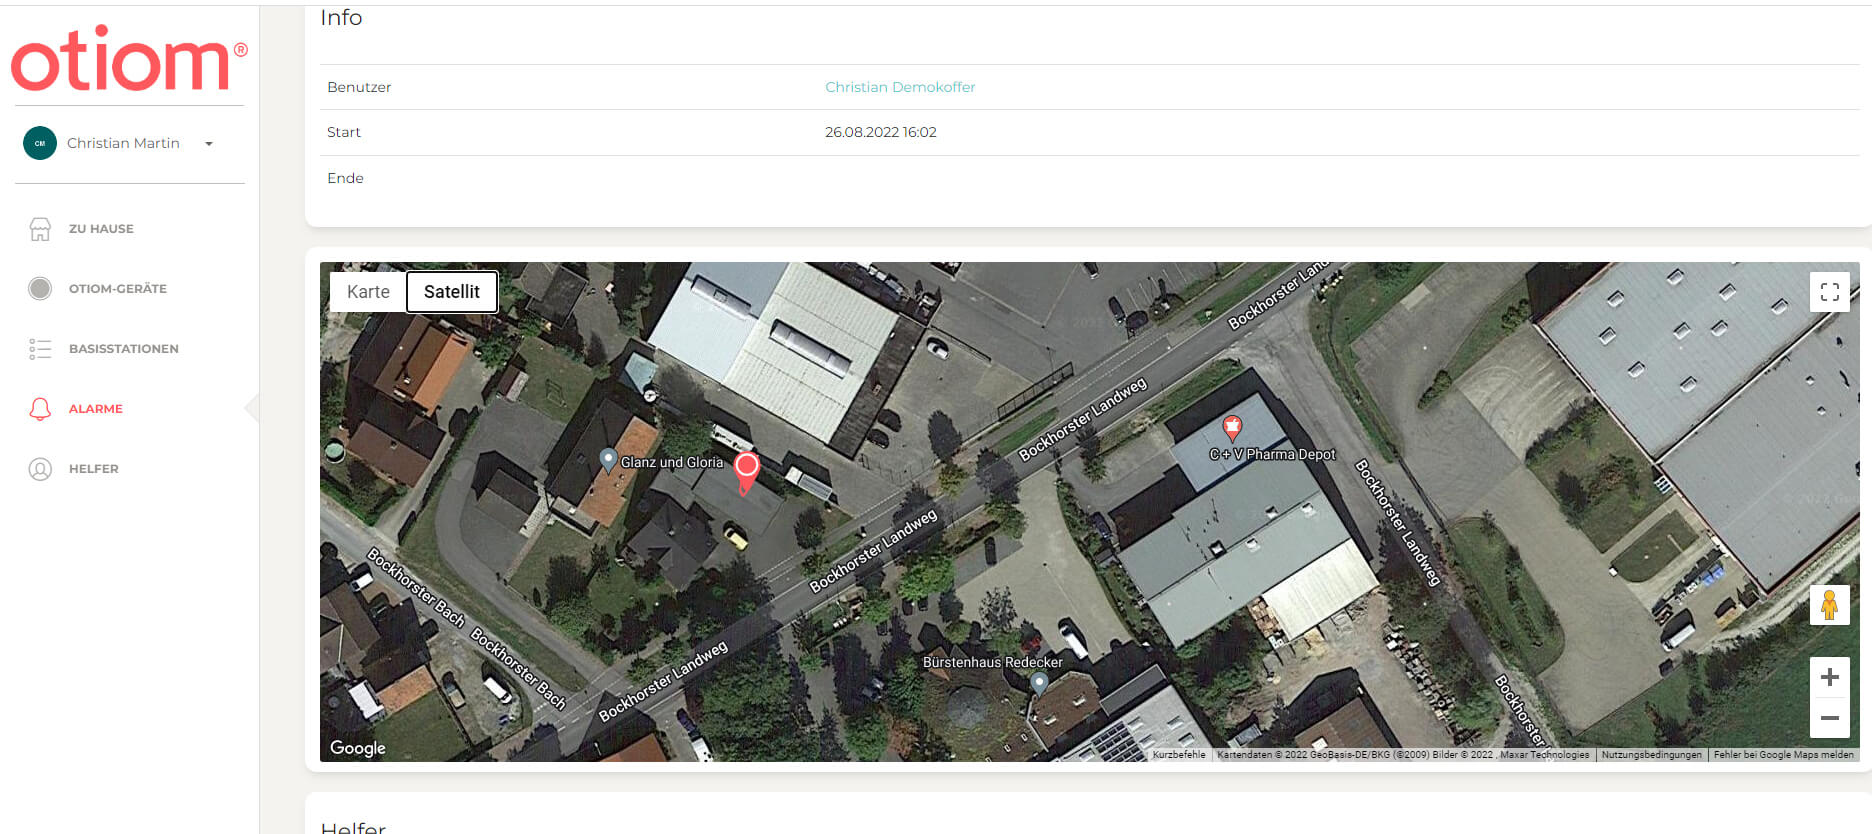Switch map to Satellit view
1872x834 pixels.
(x=452, y=292)
